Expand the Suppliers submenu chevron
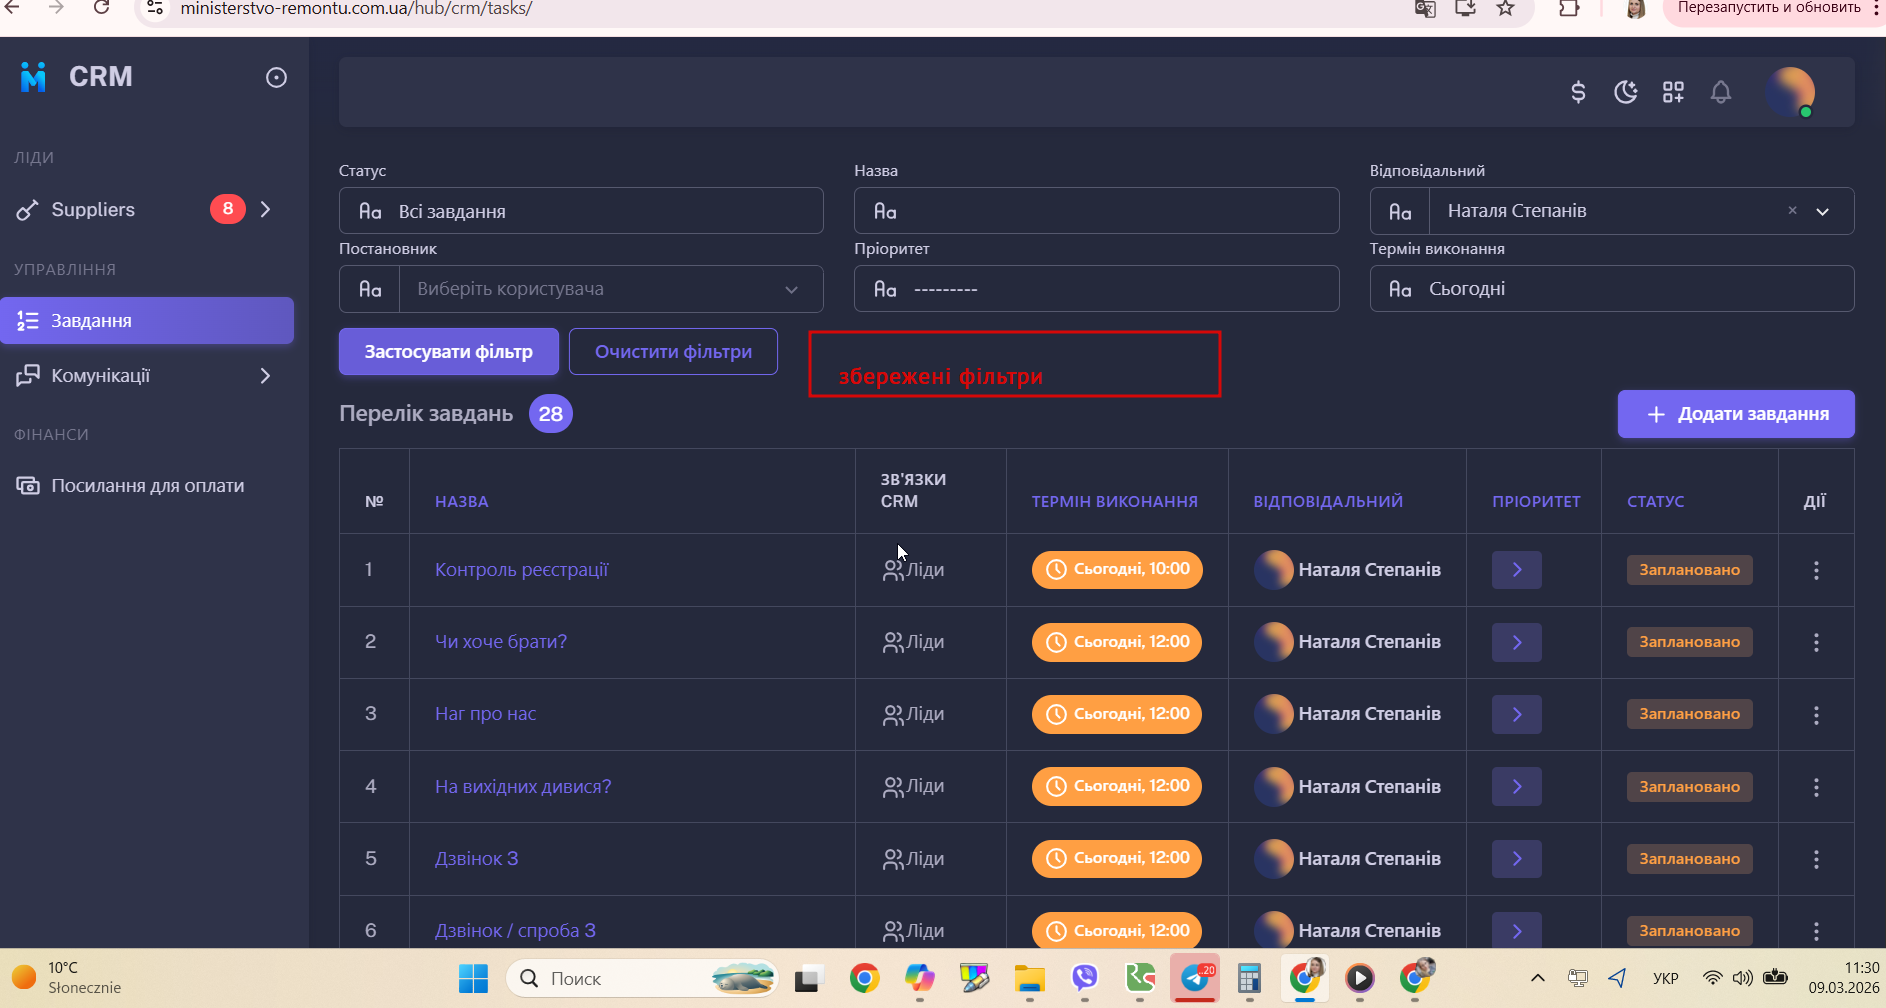 pos(266,209)
